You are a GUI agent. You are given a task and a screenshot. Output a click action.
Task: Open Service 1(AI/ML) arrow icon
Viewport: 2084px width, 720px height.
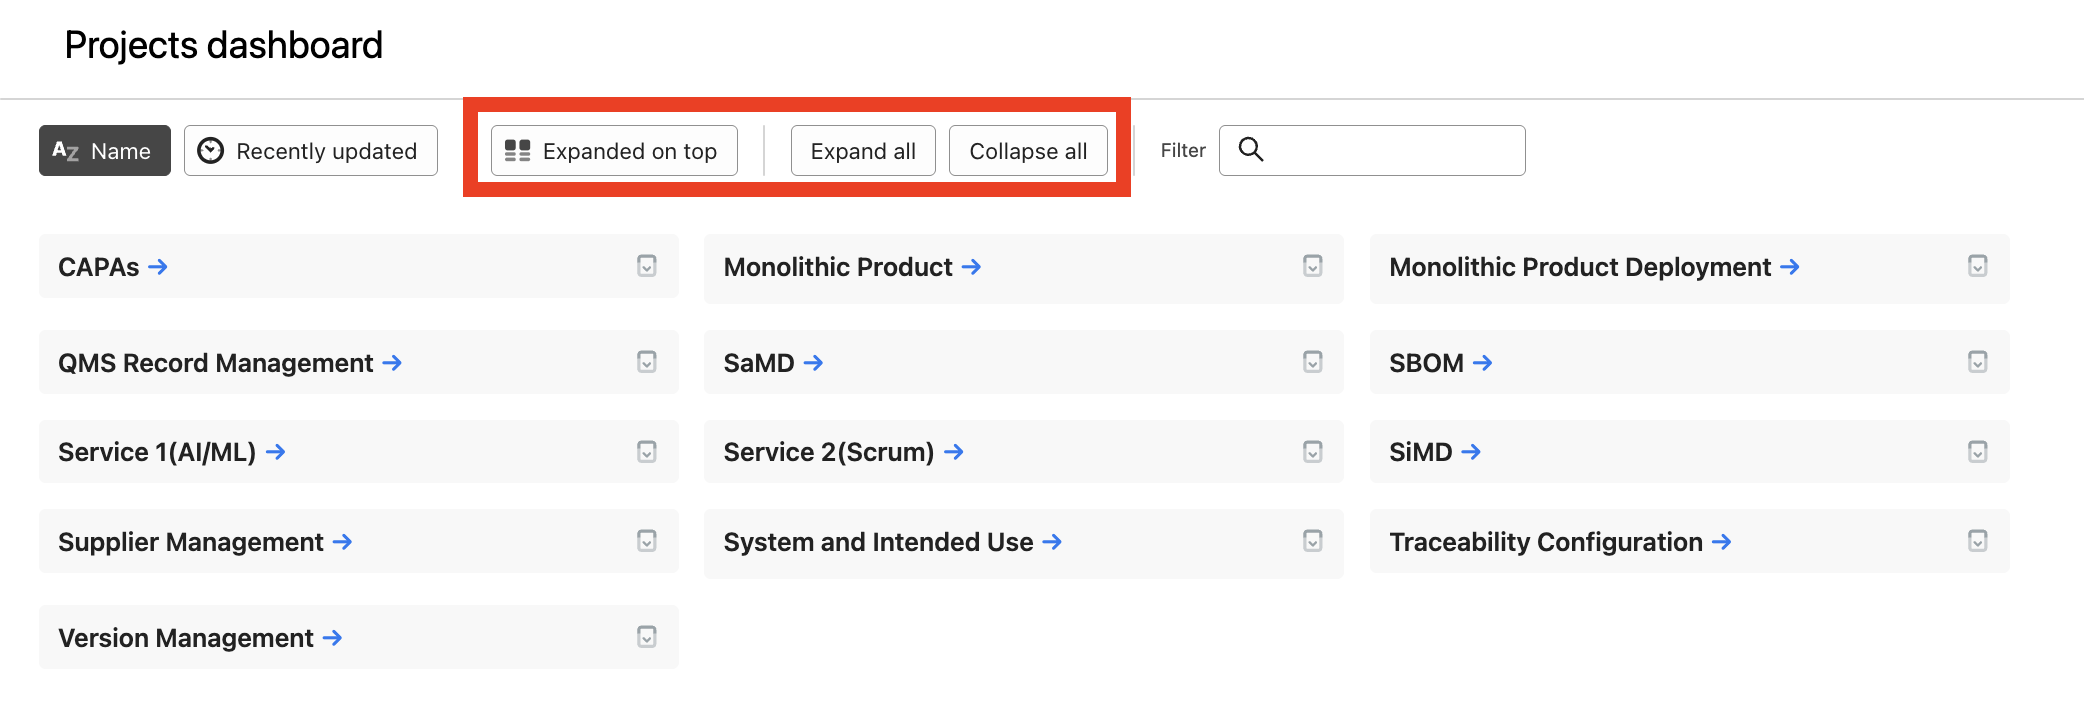[276, 452]
